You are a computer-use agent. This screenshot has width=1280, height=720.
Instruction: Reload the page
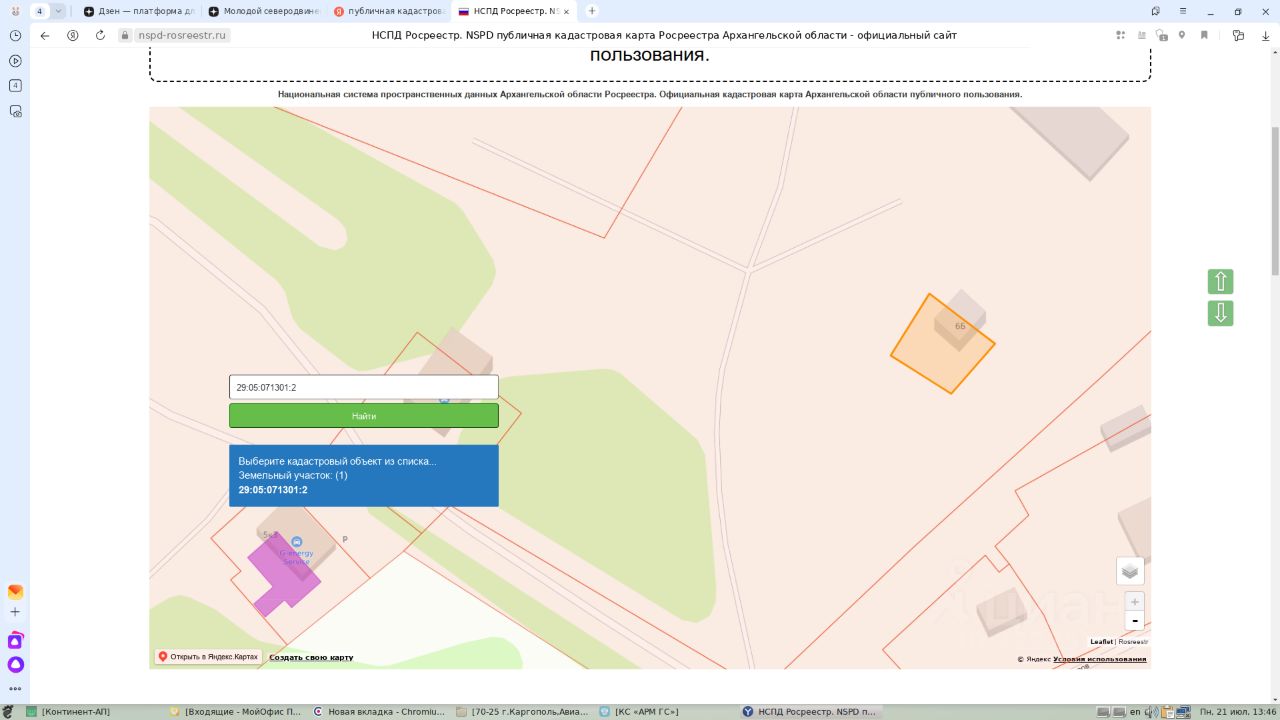(100, 35)
